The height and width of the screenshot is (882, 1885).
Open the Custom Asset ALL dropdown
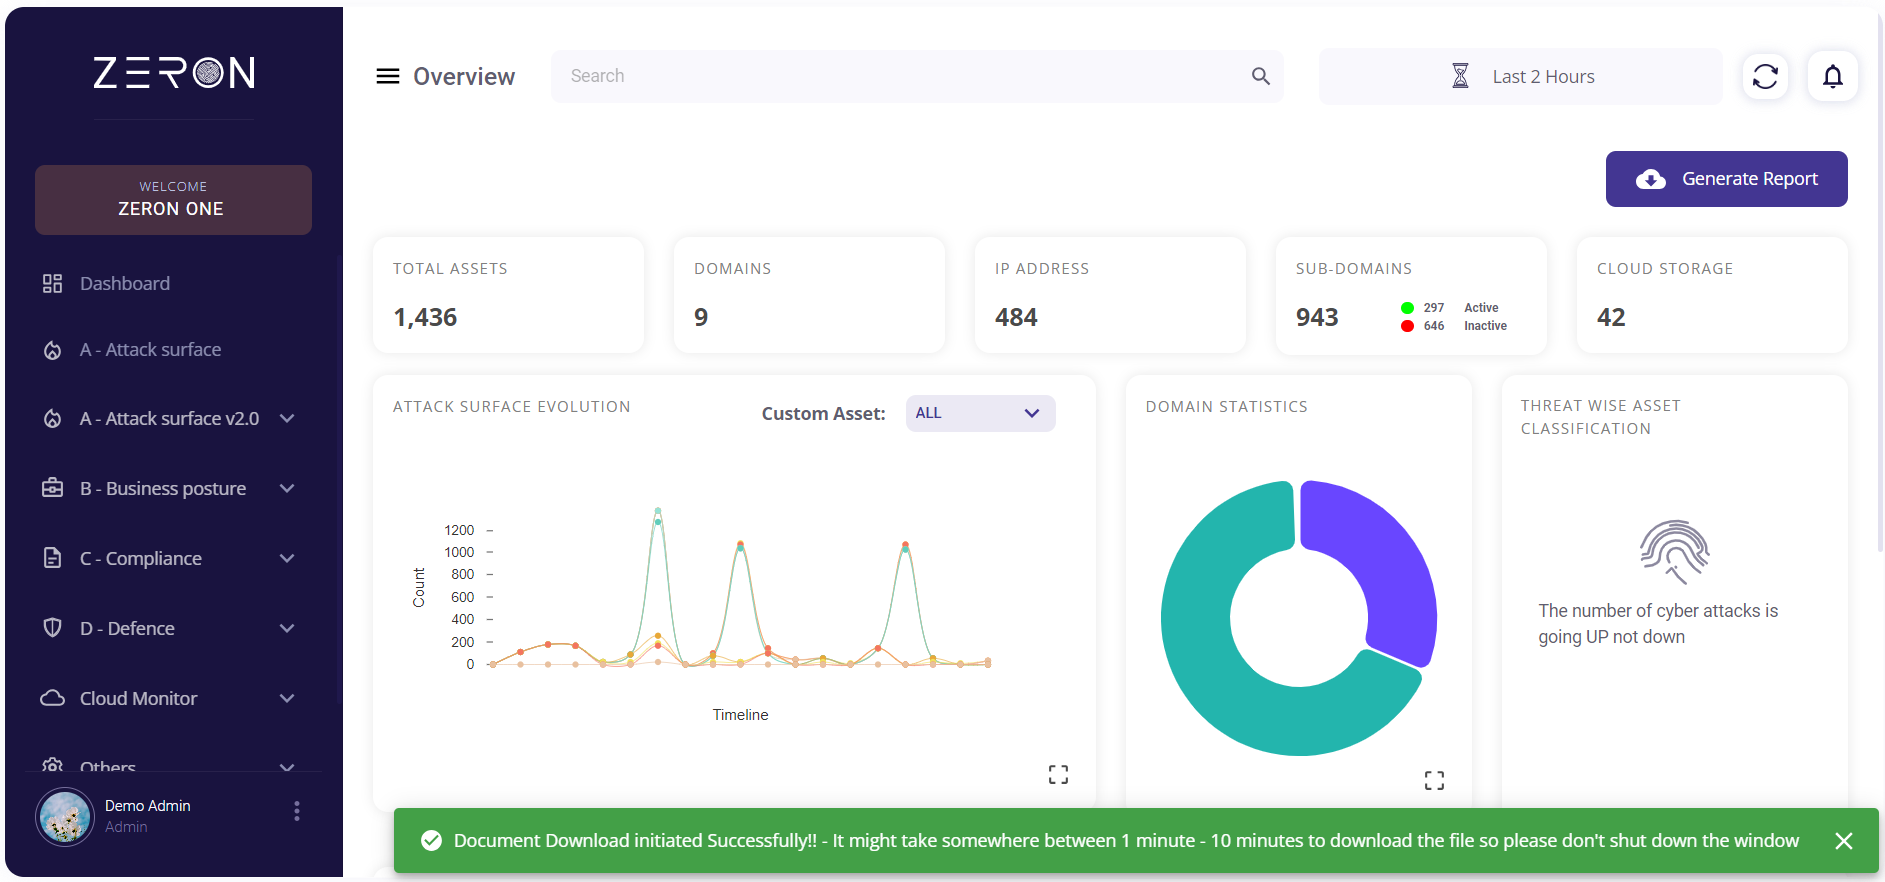(x=980, y=413)
